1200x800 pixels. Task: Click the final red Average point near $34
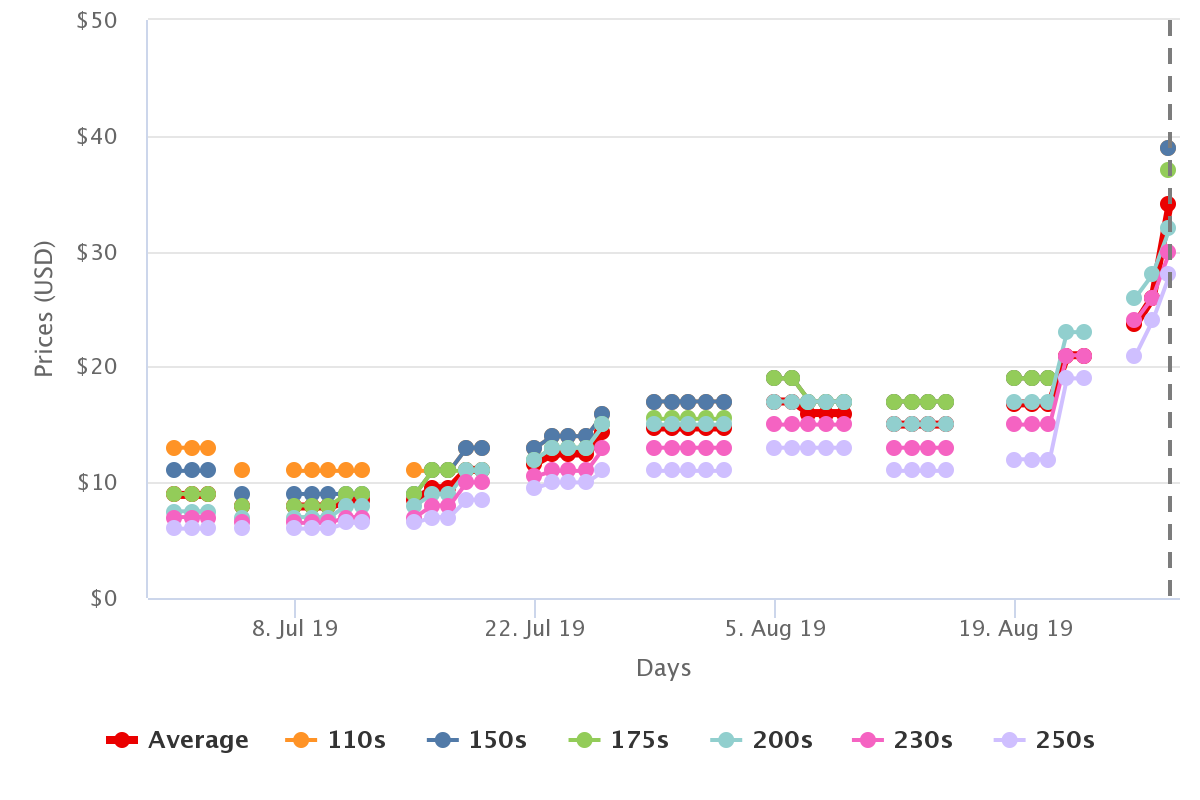pyautogui.click(x=1167, y=204)
